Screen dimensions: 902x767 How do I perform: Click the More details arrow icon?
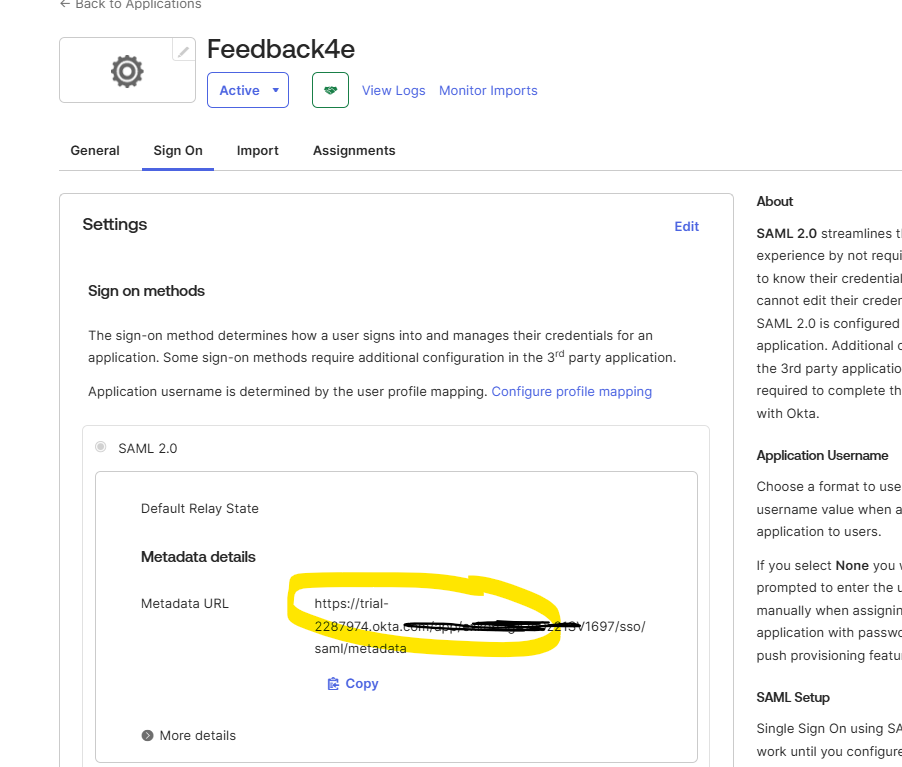click(x=148, y=735)
